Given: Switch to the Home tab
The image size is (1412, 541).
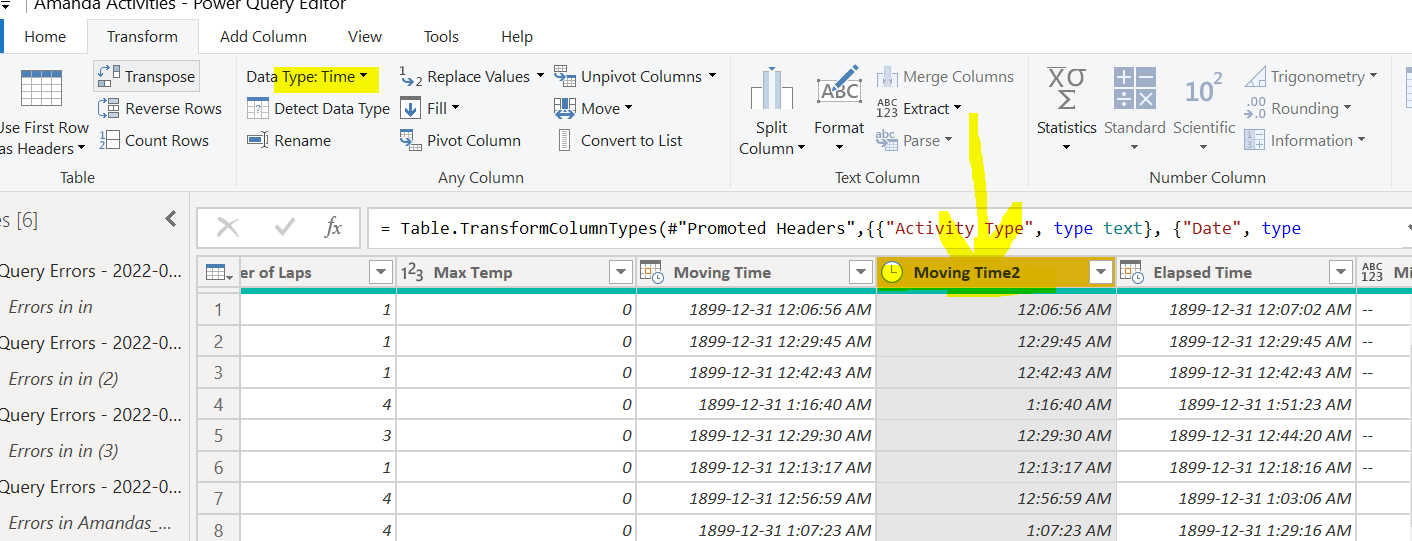Looking at the screenshot, I should coord(45,36).
